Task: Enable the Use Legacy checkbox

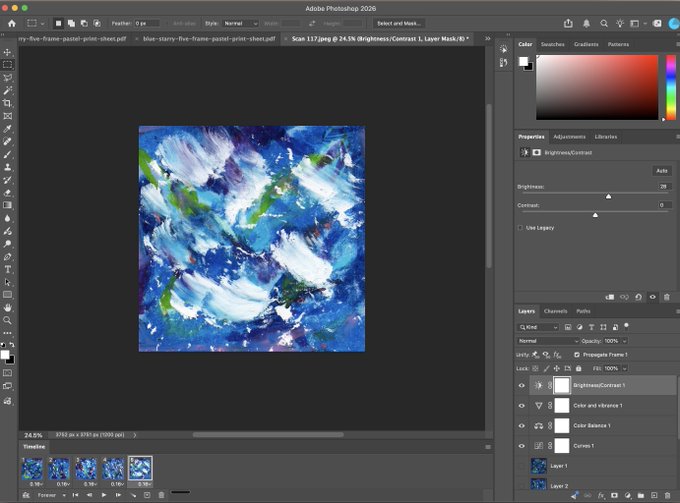Action: coord(520,228)
